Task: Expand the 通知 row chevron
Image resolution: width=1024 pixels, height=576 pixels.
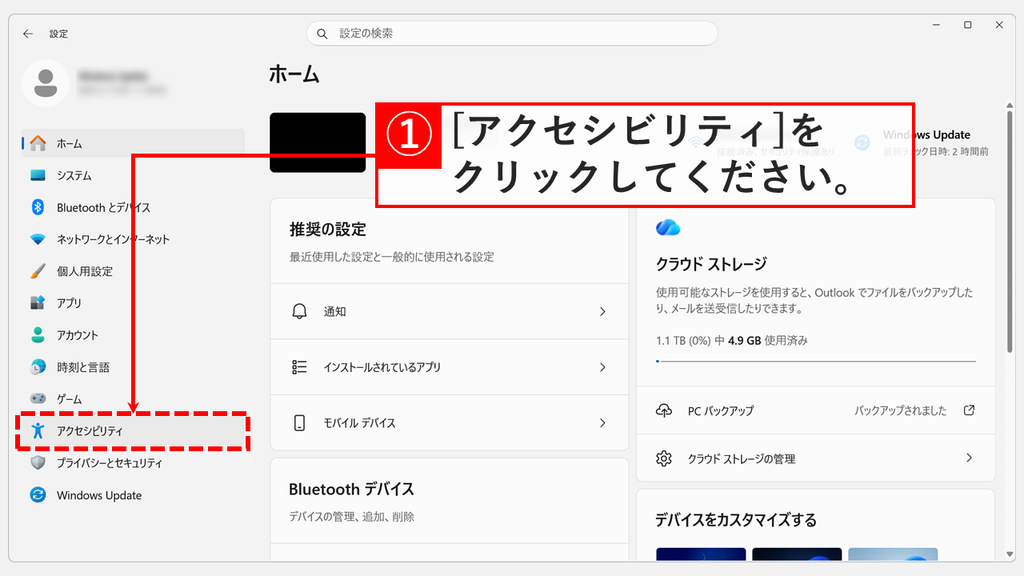Action: pos(602,312)
